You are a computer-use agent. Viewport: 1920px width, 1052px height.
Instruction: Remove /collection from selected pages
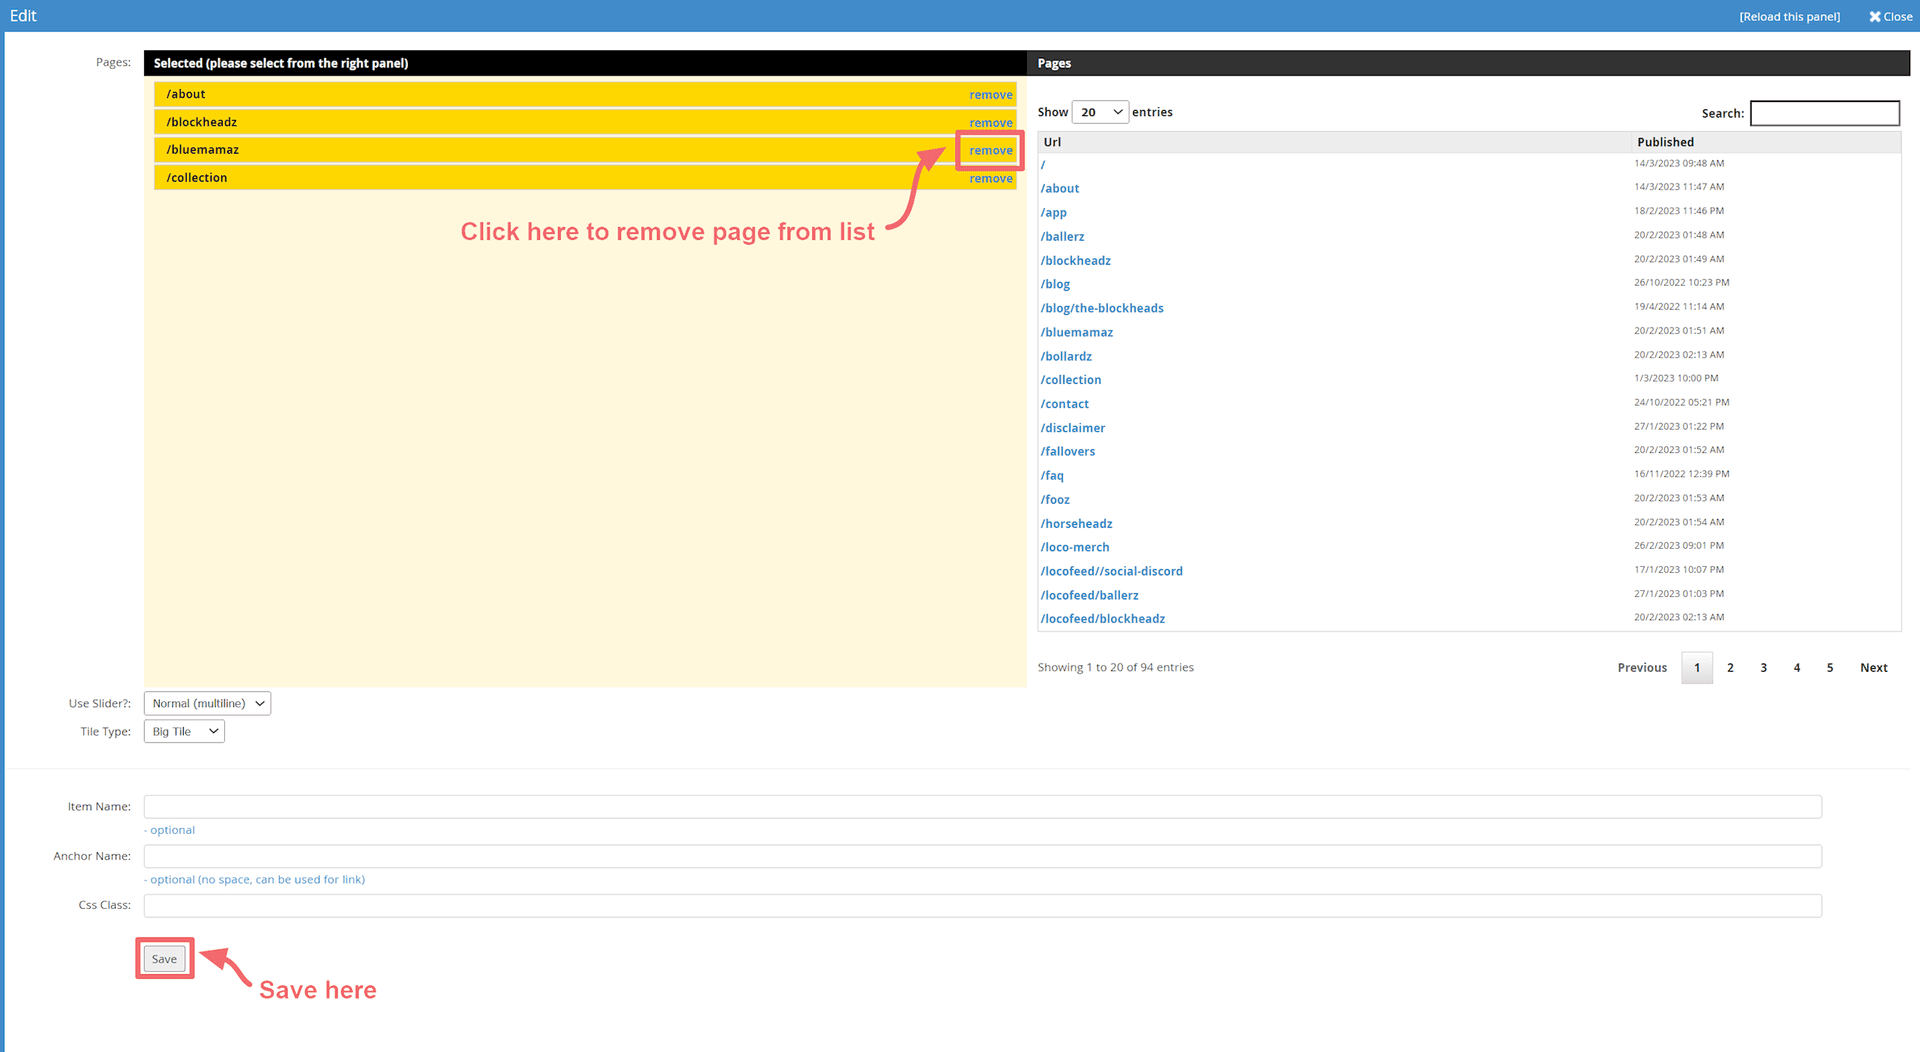coord(990,178)
